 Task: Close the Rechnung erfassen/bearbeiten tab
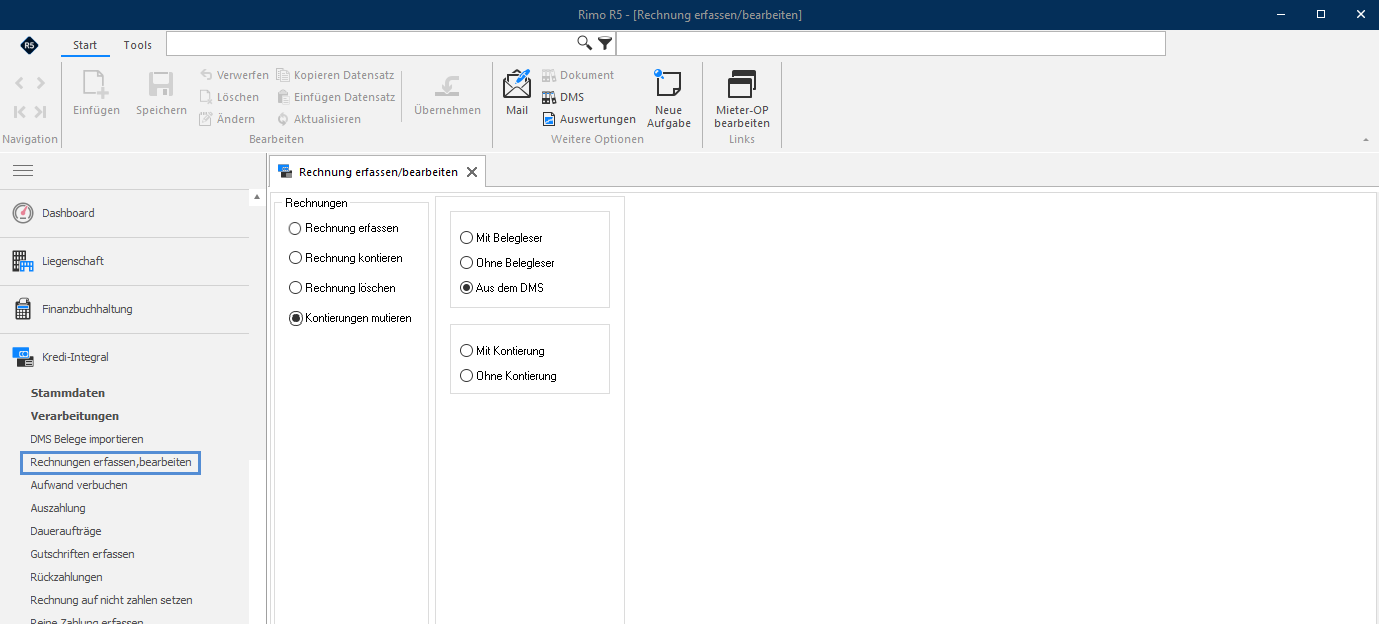472,172
